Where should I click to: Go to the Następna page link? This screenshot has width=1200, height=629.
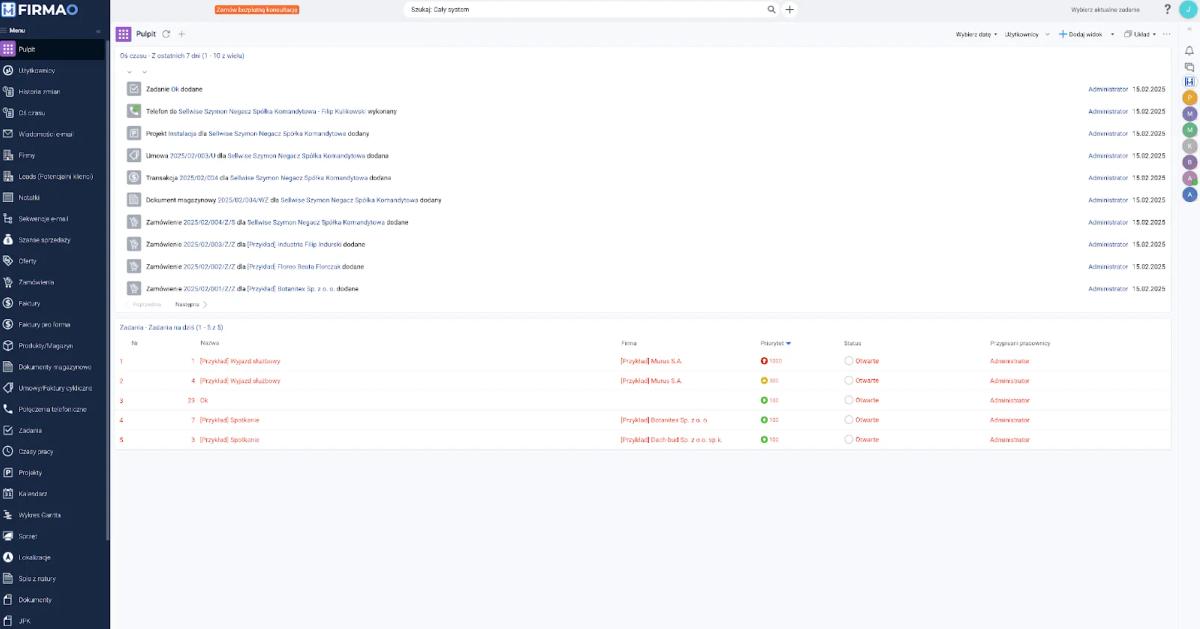190,304
